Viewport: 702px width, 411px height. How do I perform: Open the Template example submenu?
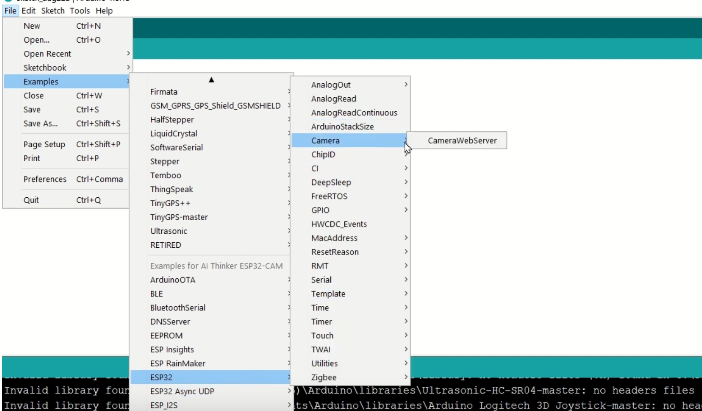click(351, 293)
